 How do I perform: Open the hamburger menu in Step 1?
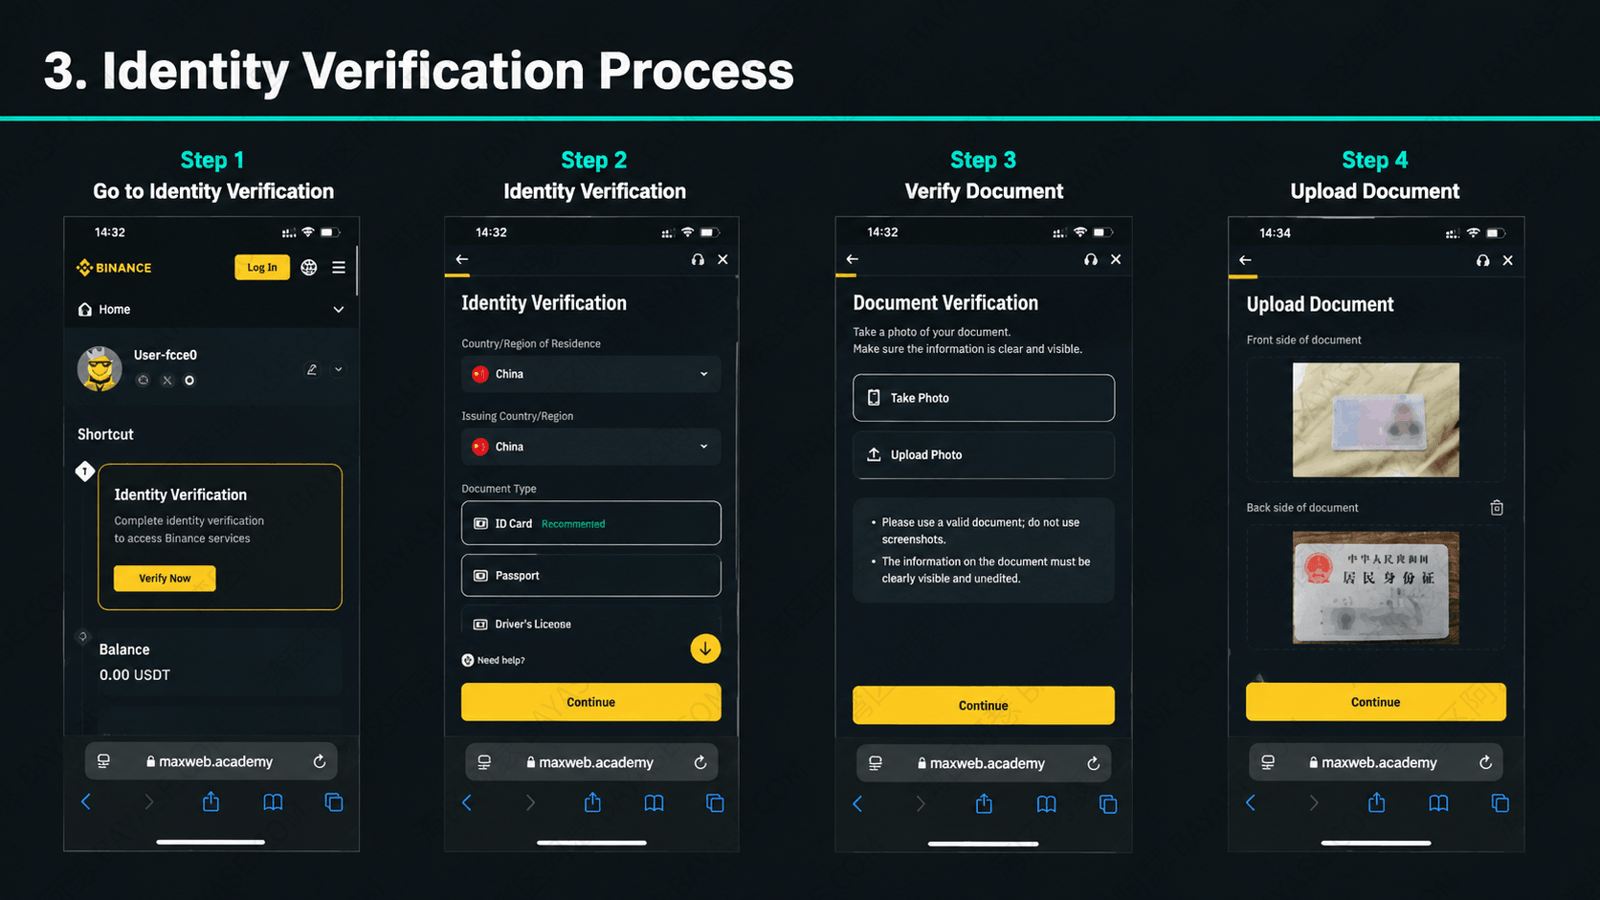(x=339, y=267)
